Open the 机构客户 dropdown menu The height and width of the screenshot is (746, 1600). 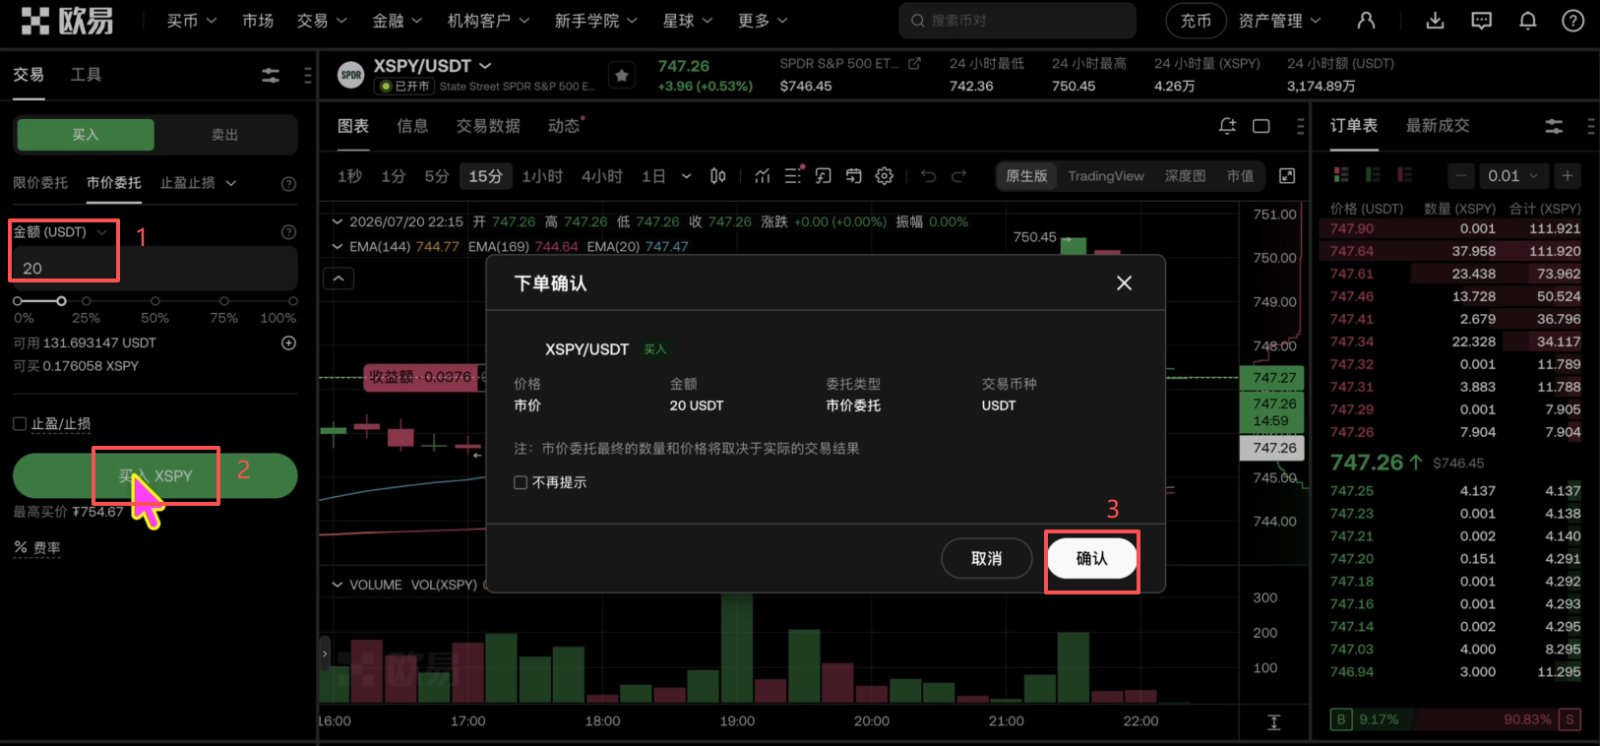(x=488, y=20)
